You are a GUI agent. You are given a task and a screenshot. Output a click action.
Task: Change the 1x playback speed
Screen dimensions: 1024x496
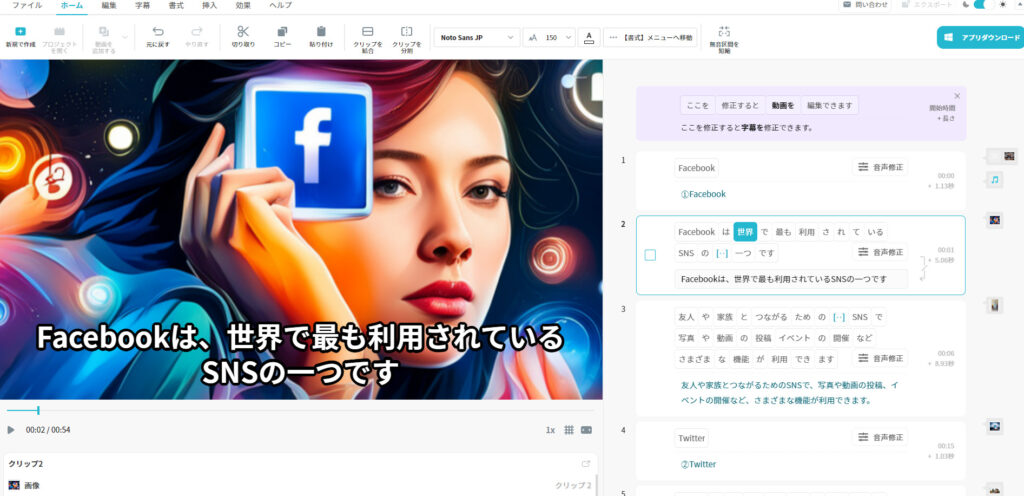[x=551, y=430]
